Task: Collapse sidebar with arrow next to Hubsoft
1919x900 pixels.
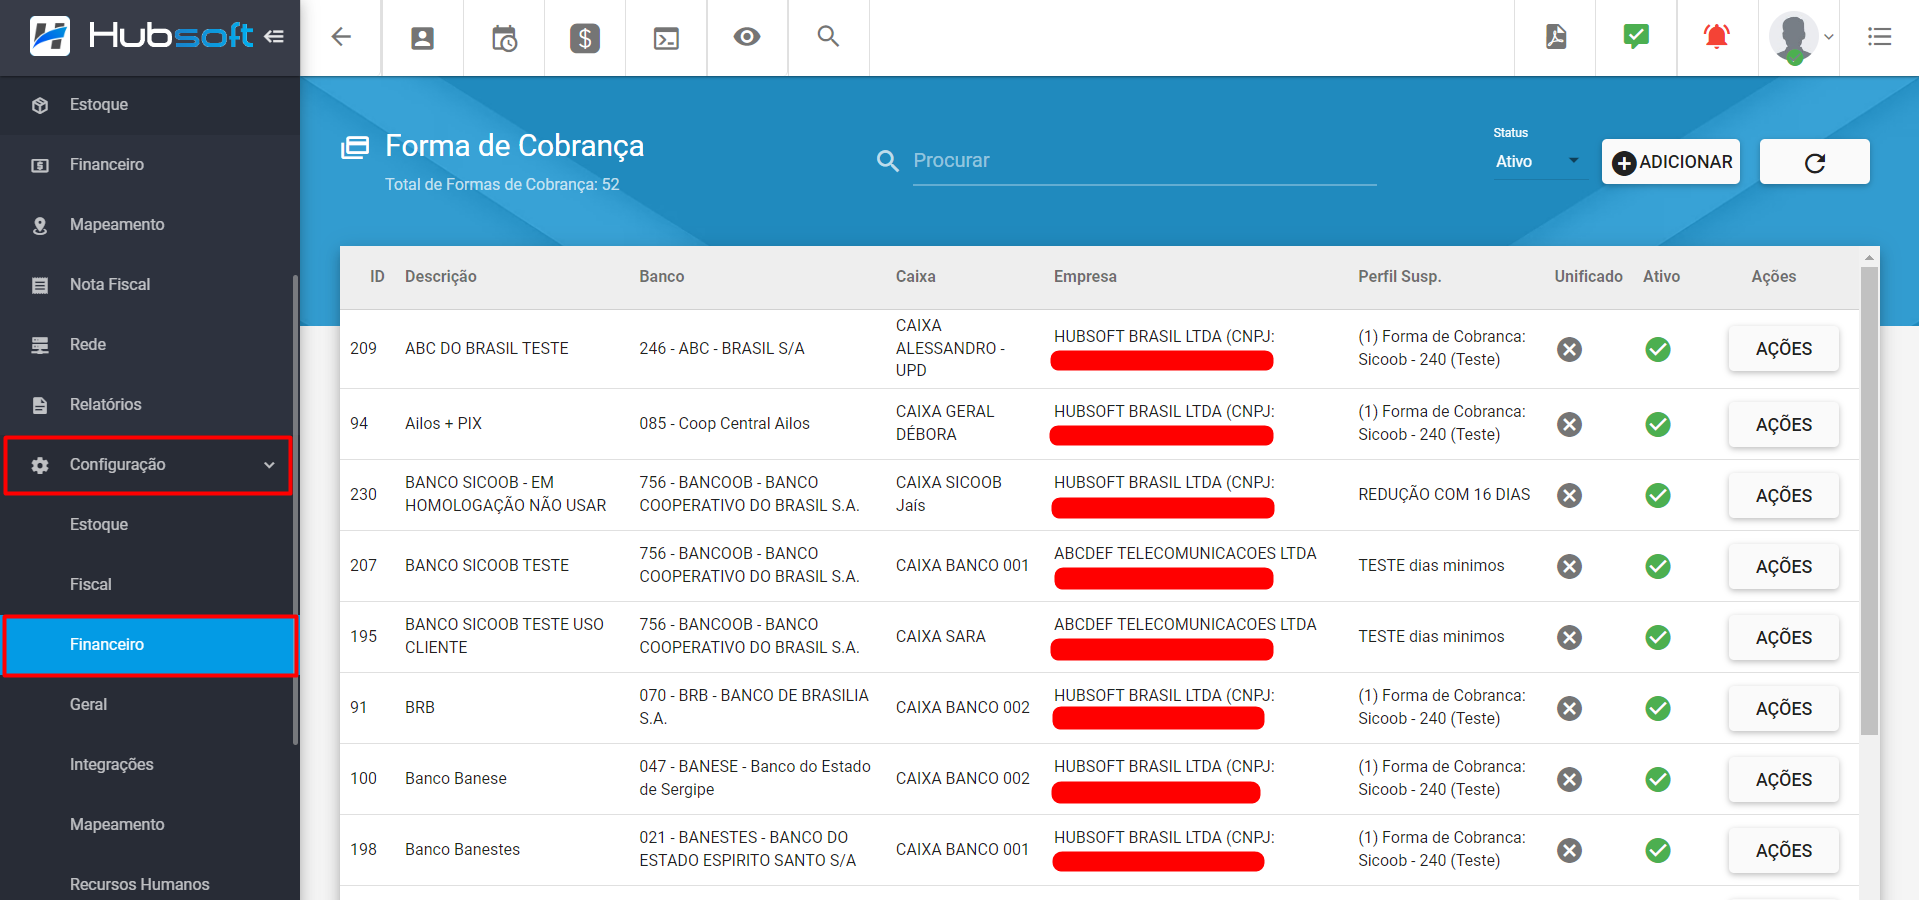Action: point(274,37)
